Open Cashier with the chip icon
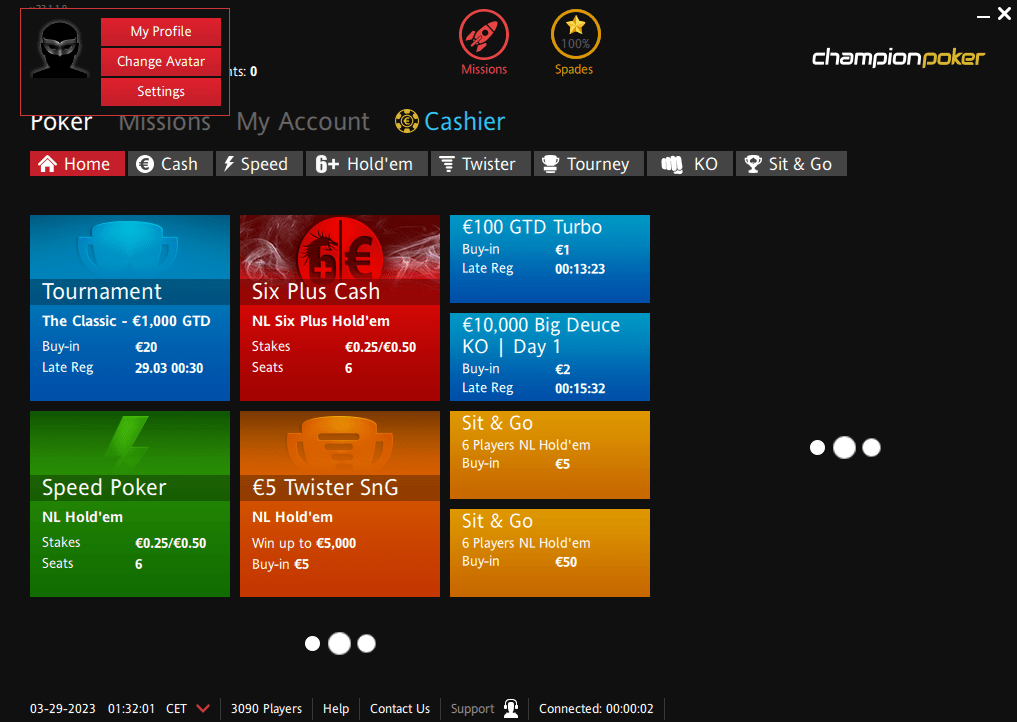The height and width of the screenshot is (722, 1017). (x=450, y=121)
